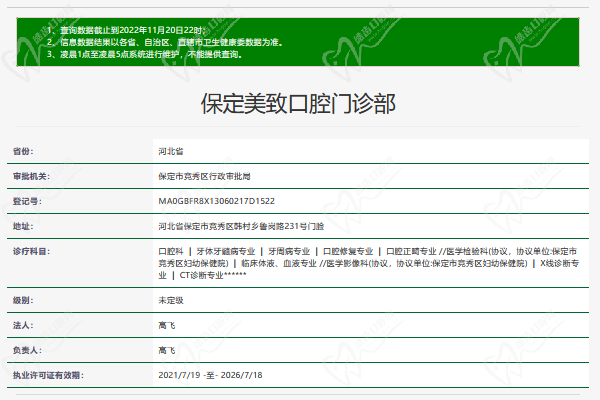
Task: Select the 省份 label
Action: 23,151
